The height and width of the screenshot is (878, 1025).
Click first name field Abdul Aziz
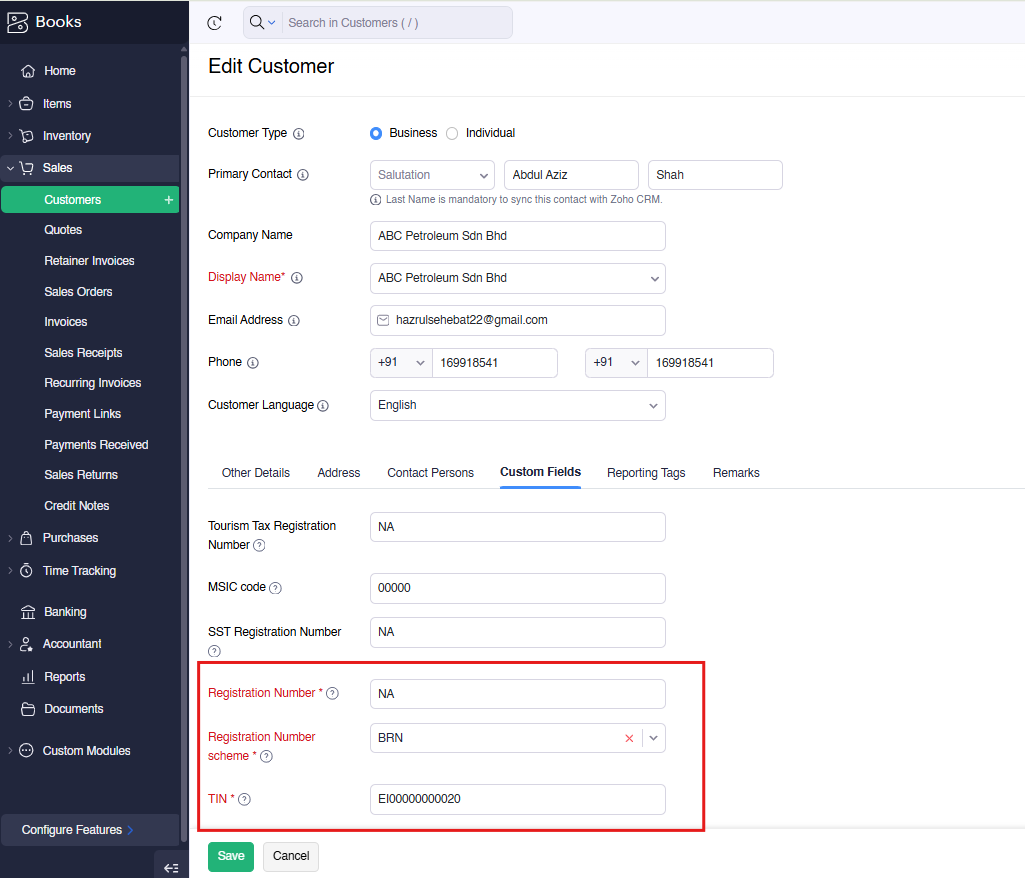click(571, 175)
